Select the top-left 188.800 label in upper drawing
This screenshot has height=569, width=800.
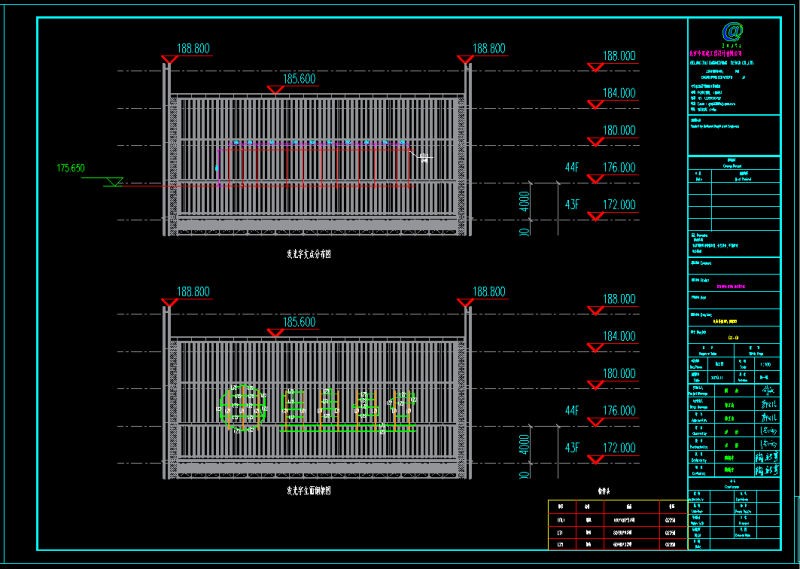tap(193, 48)
